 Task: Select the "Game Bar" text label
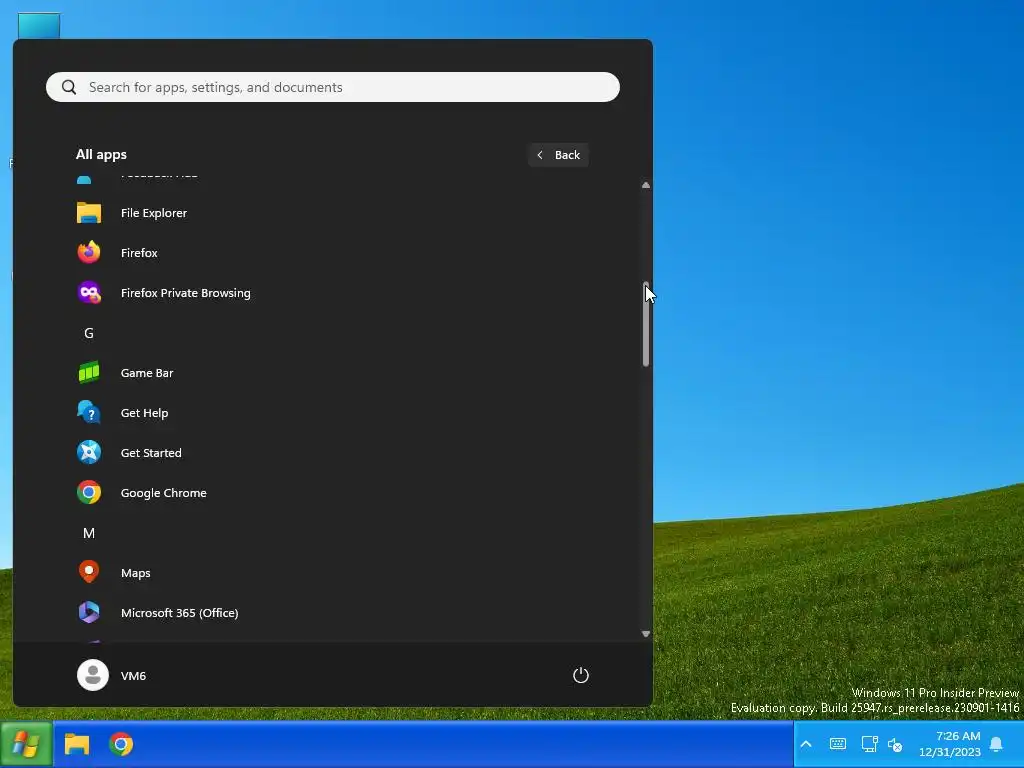click(147, 373)
